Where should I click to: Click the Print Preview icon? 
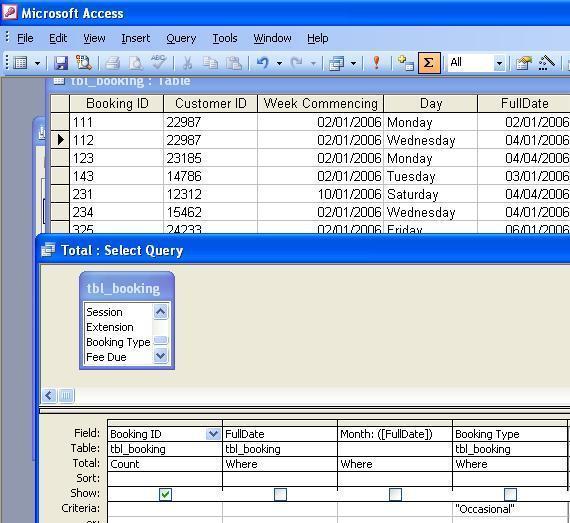point(136,63)
